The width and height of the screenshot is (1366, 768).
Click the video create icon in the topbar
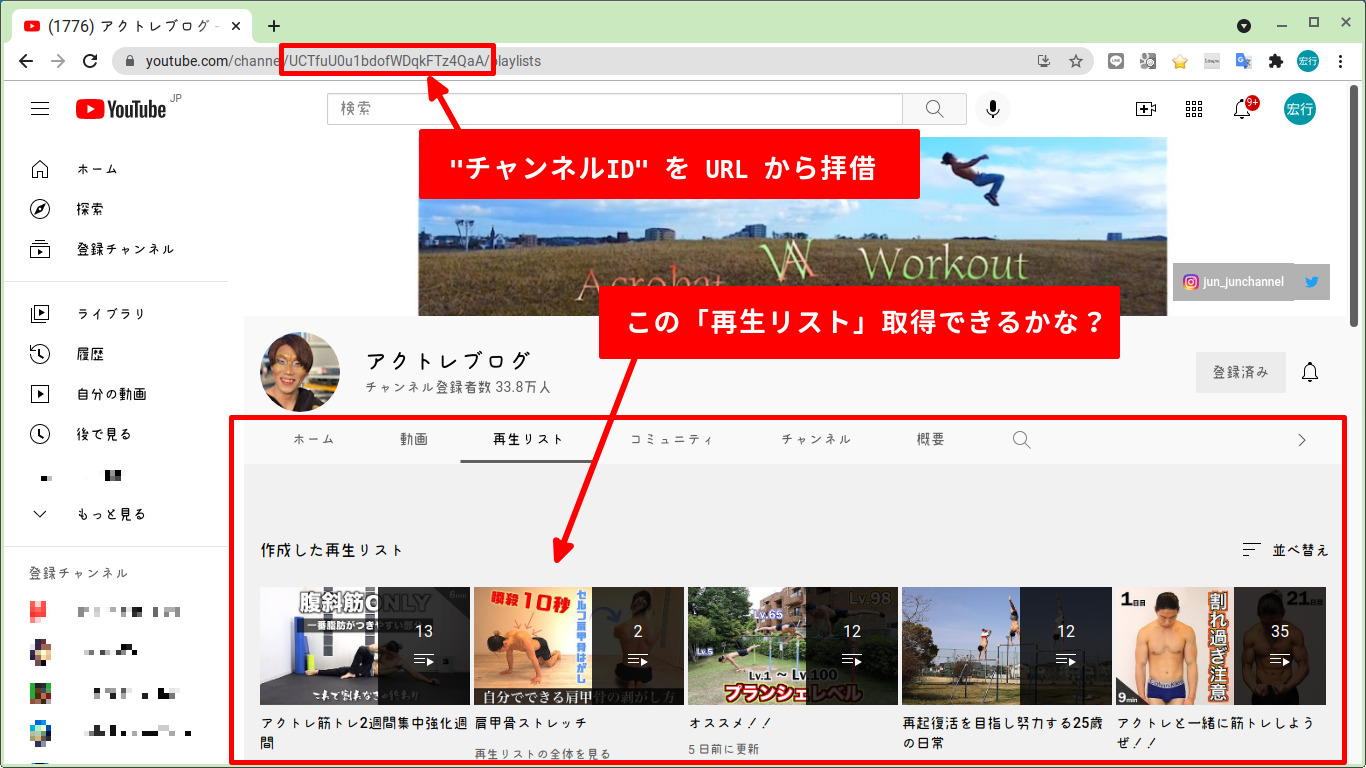(1145, 108)
